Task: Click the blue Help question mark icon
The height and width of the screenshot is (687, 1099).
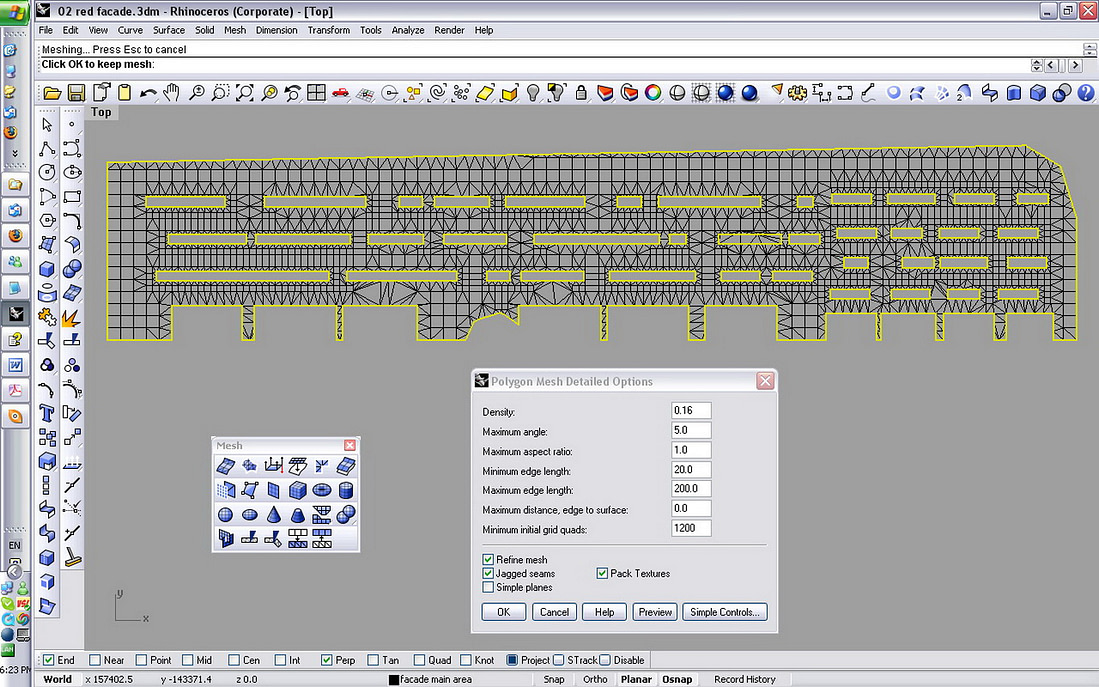Action: click(1085, 93)
